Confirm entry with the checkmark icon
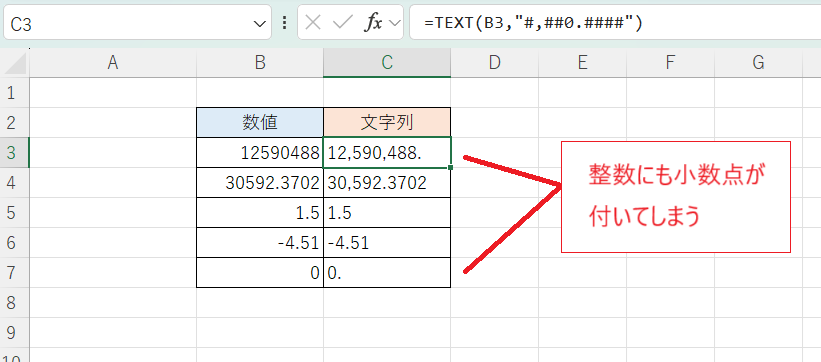821x362 pixels. click(x=342, y=23)
